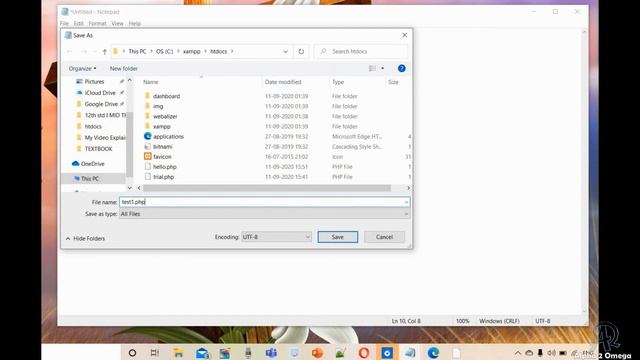Click the horizontal scrollbar in file list
Image resolution: width=640 pixels, height=360 pixels.
267,188
